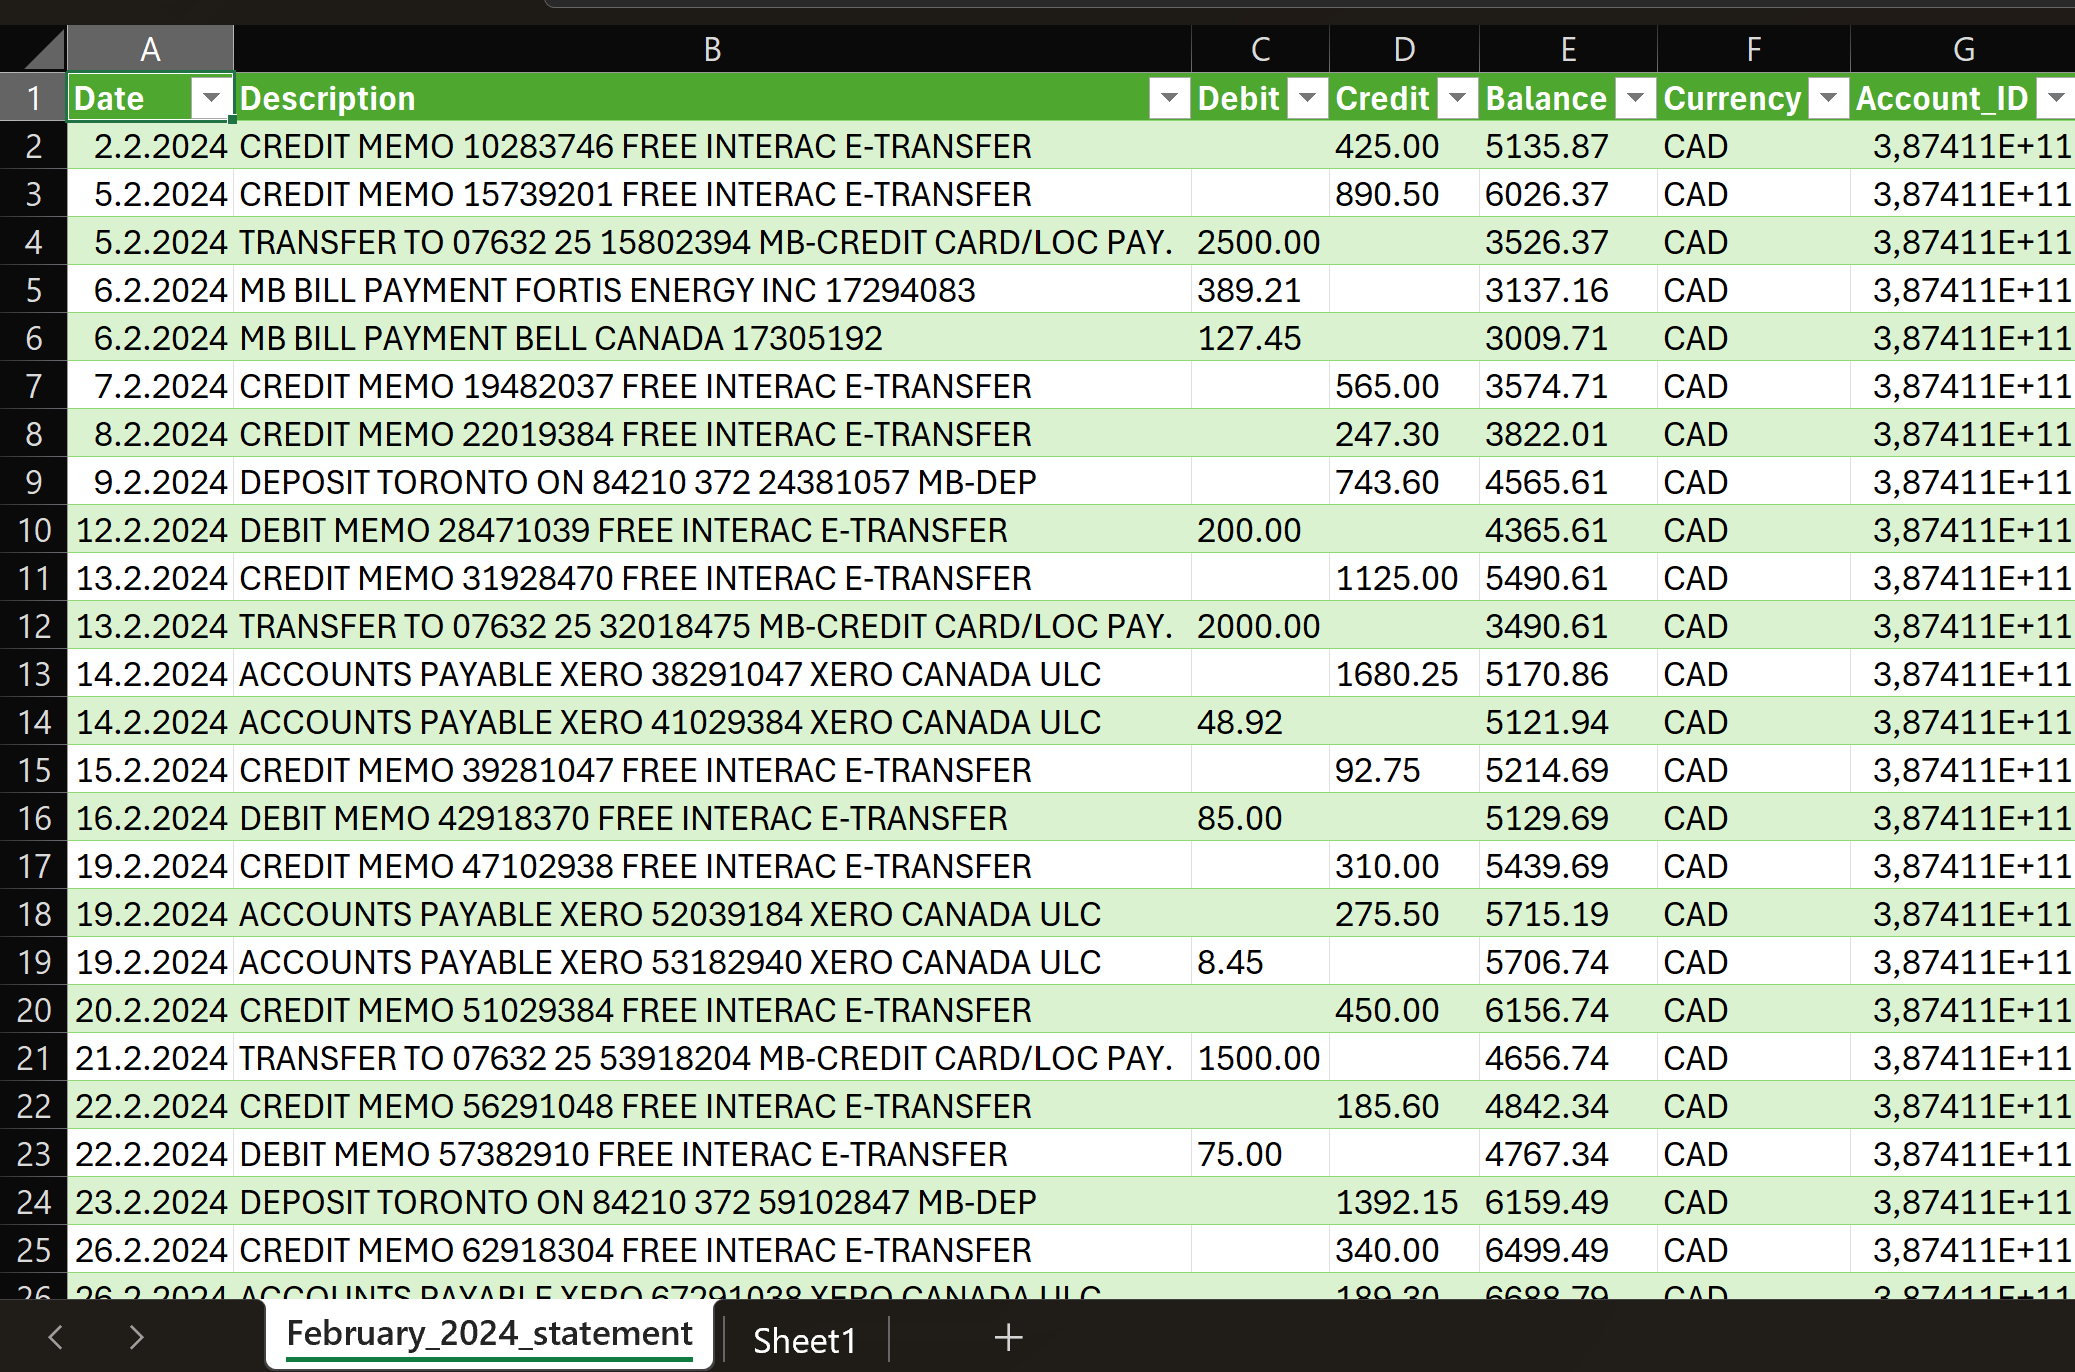This screenshot has width=2075, height=1372.
Task: Select the February_2024_statement sheet tab
Action: (x=489, y=1335)
